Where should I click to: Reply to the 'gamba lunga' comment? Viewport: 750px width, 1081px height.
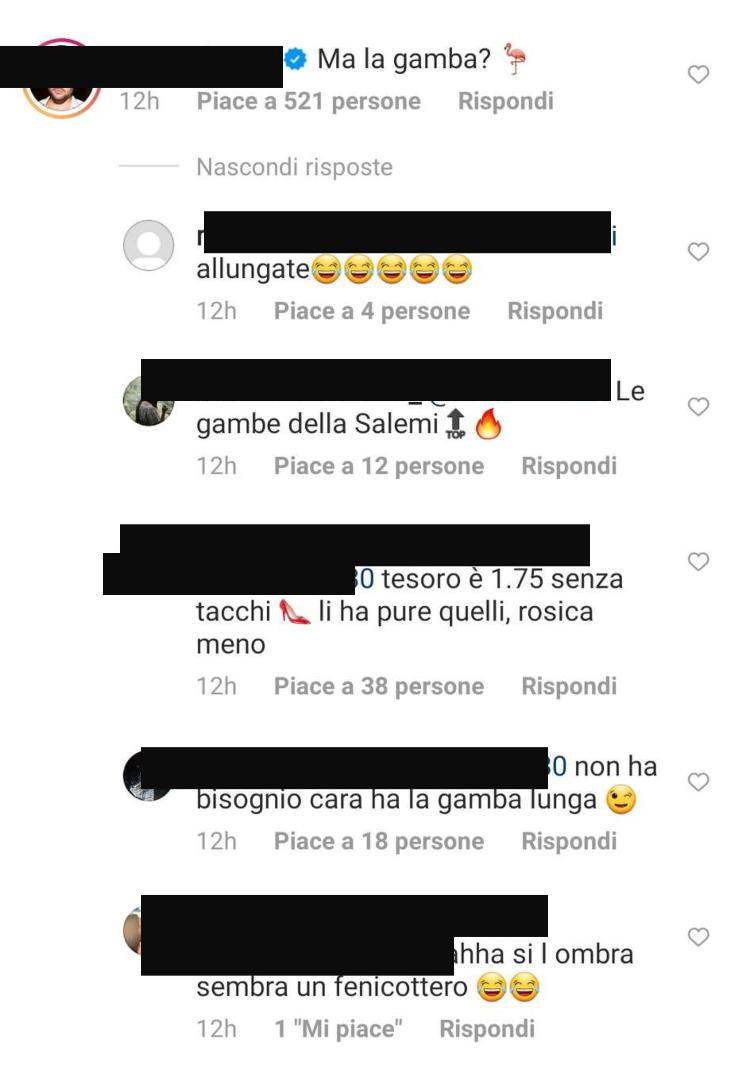tap(569, 841)
